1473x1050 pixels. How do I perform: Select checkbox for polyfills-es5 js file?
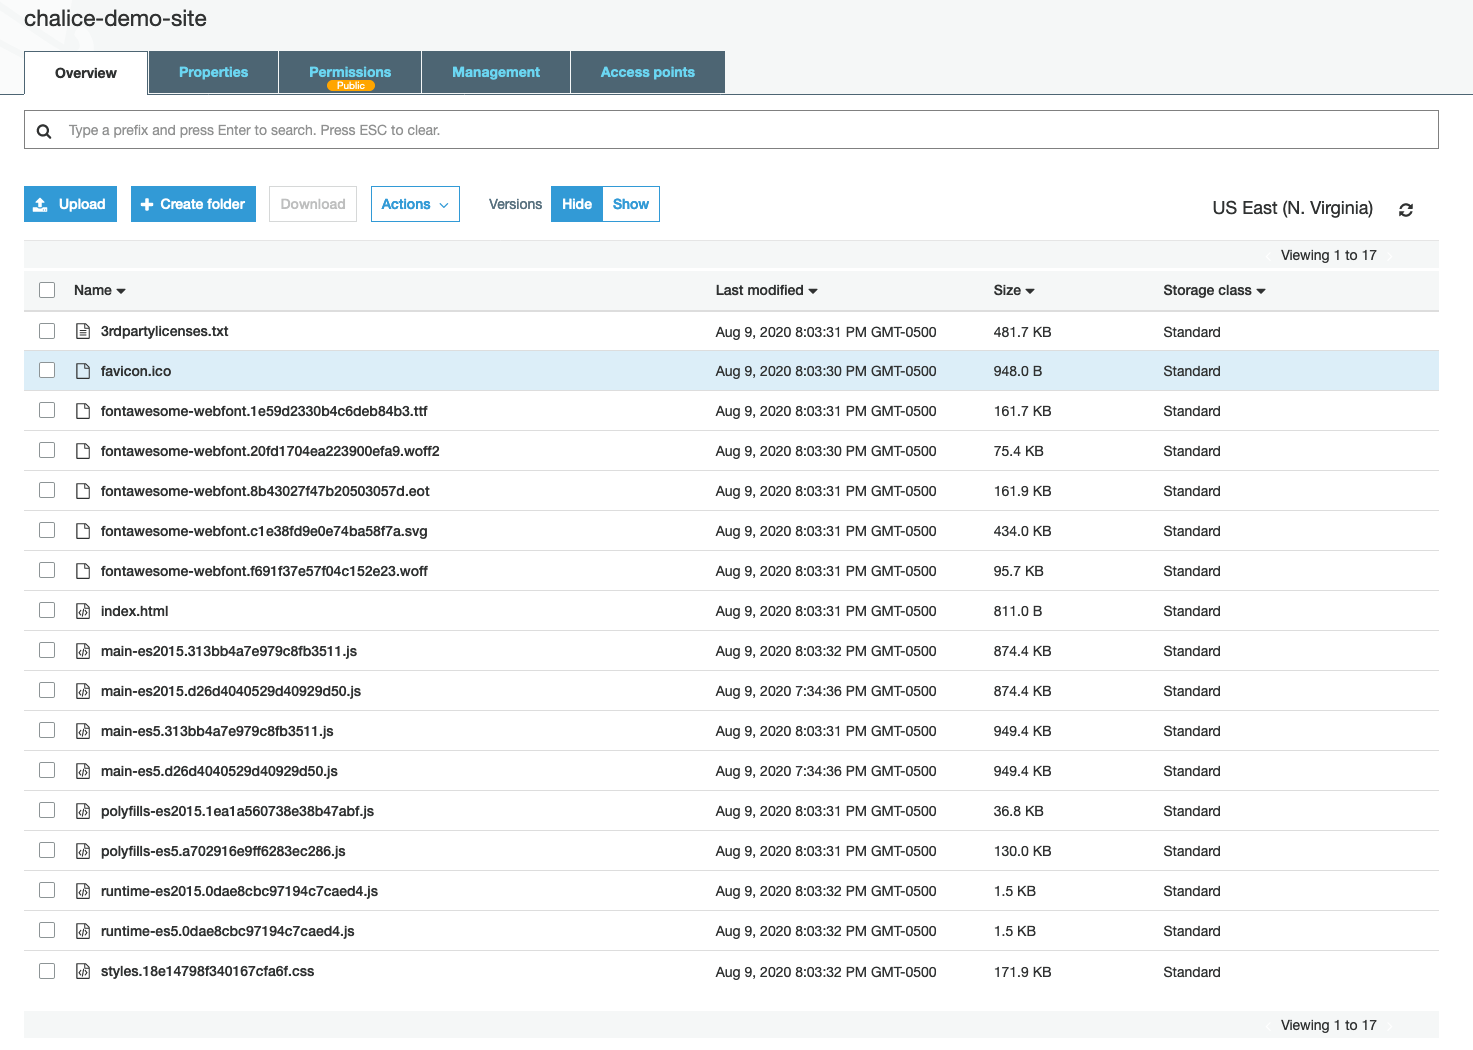tap(47, 850)
